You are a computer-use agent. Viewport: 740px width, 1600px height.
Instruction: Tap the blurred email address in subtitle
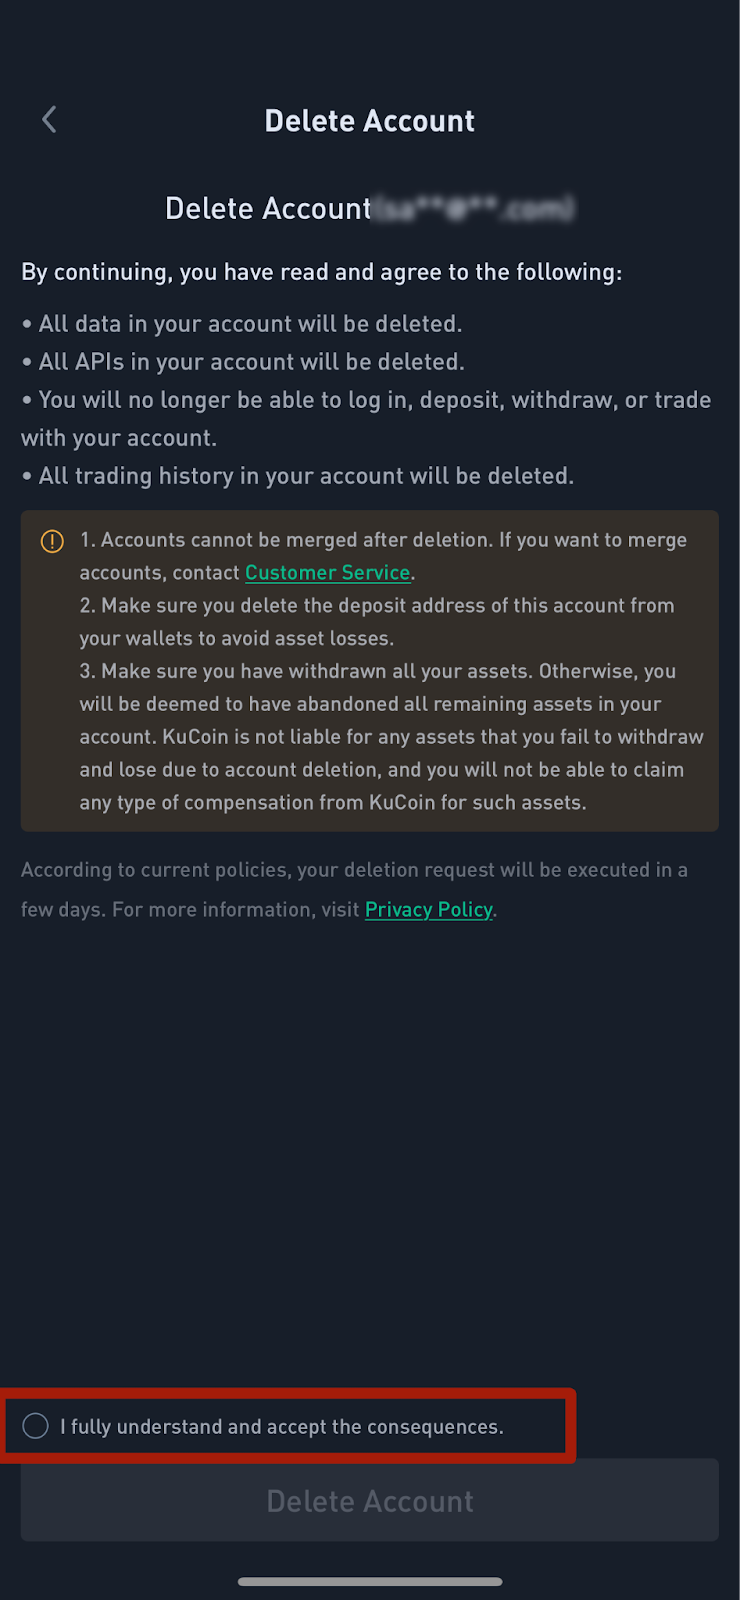tap(474, 208)
